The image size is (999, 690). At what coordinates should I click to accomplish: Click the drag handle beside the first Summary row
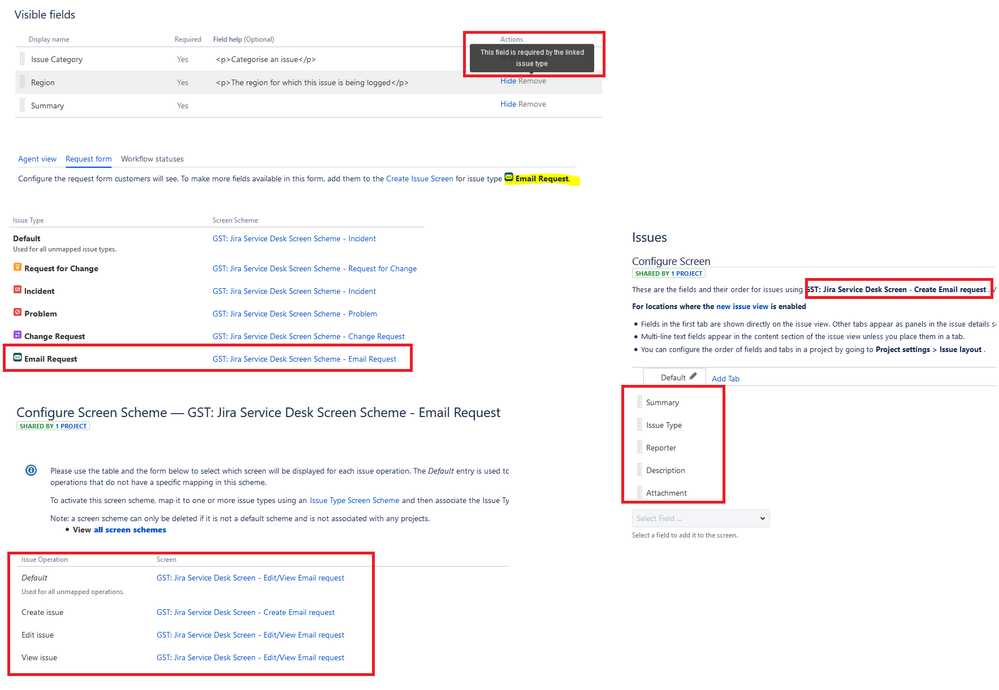(22, 105)
